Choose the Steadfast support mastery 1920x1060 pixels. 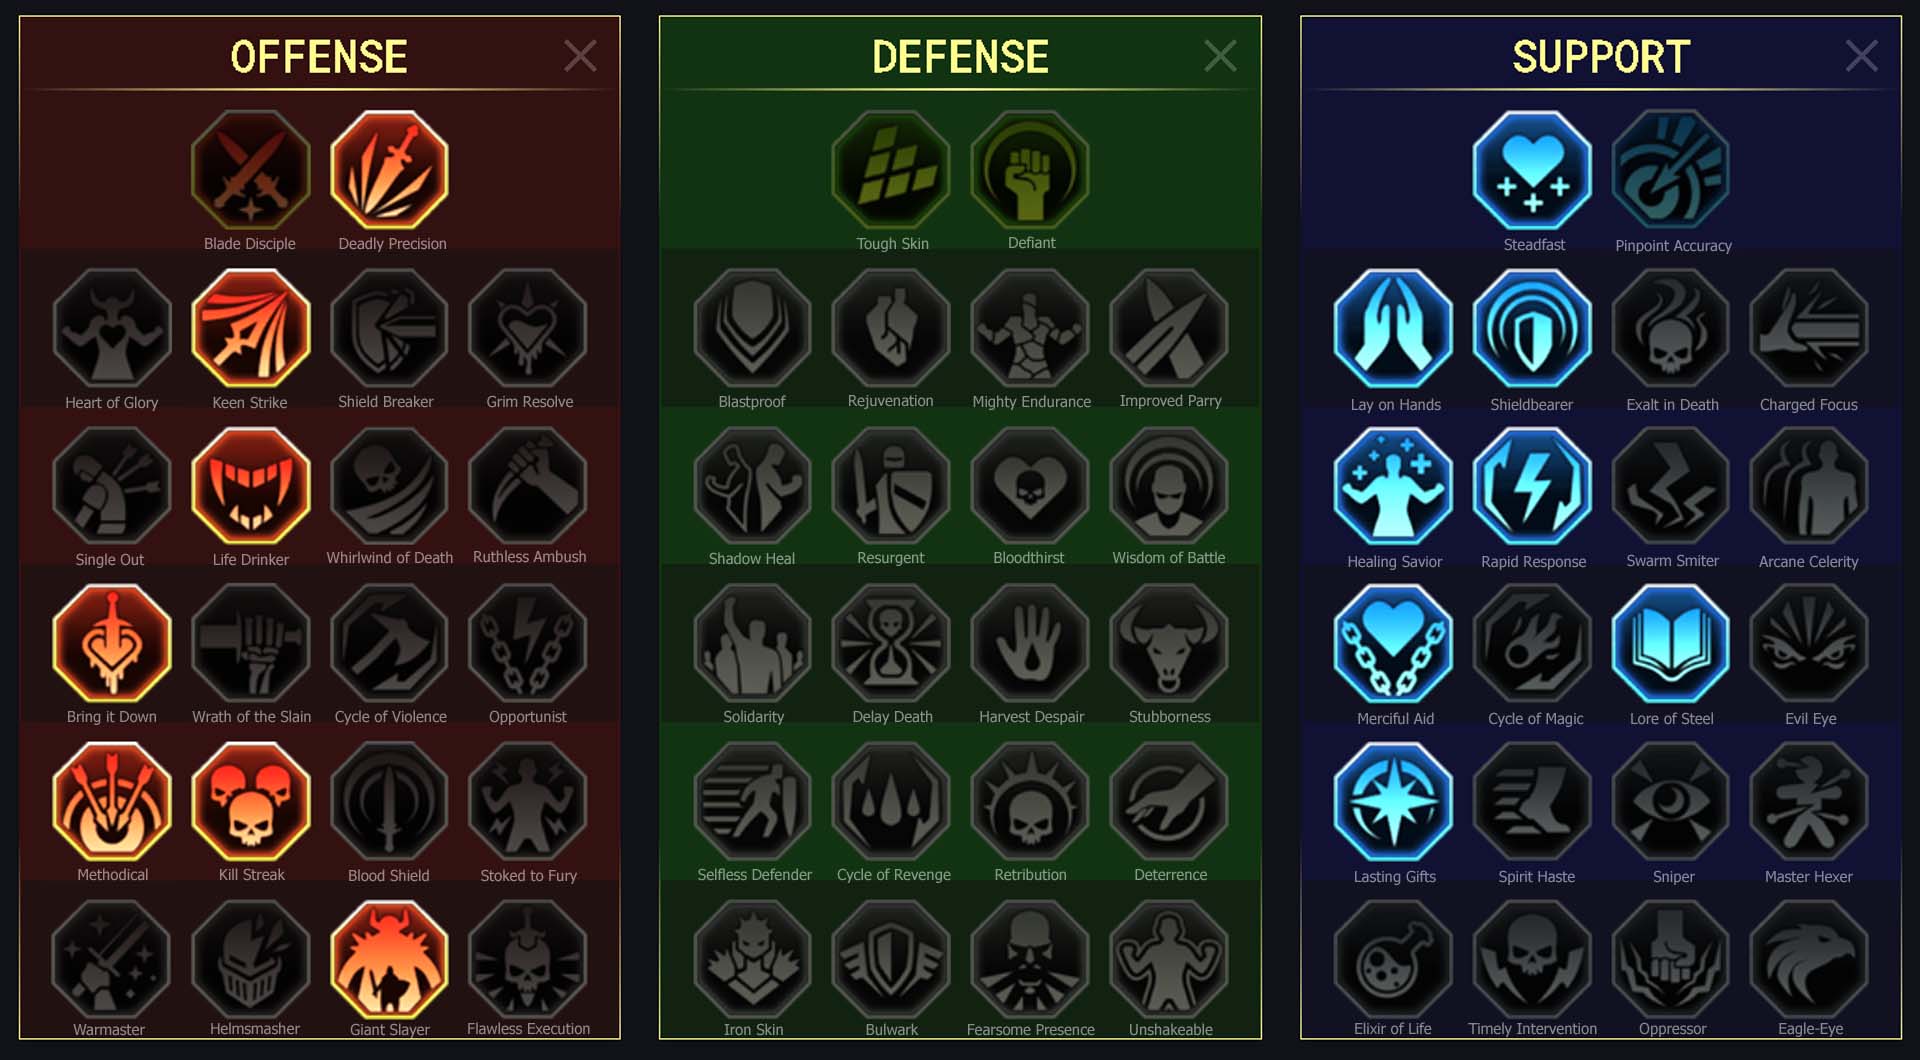pyautogui.click(x=1532, y=170)
